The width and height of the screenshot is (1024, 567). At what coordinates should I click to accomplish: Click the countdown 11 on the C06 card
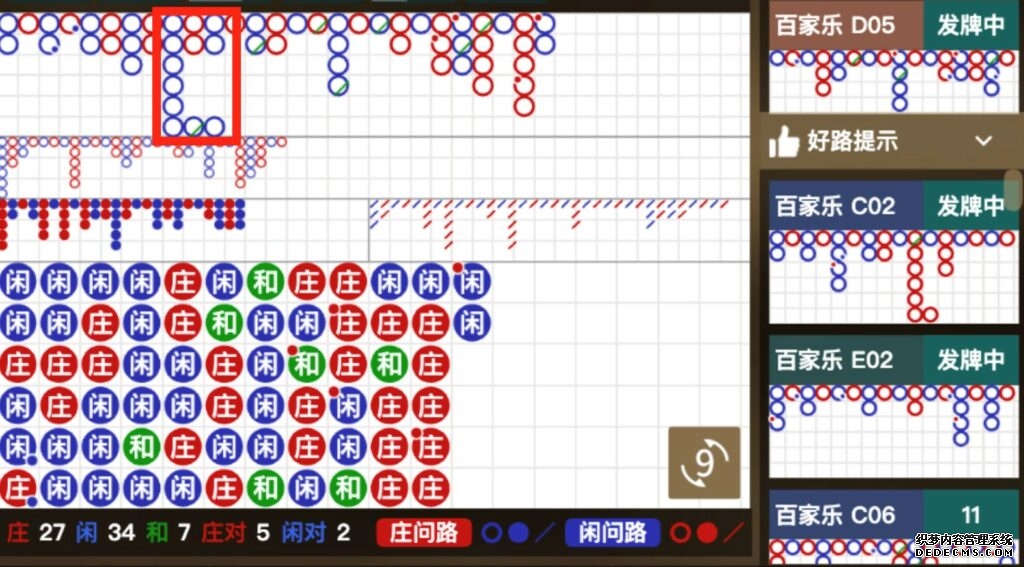970,515
